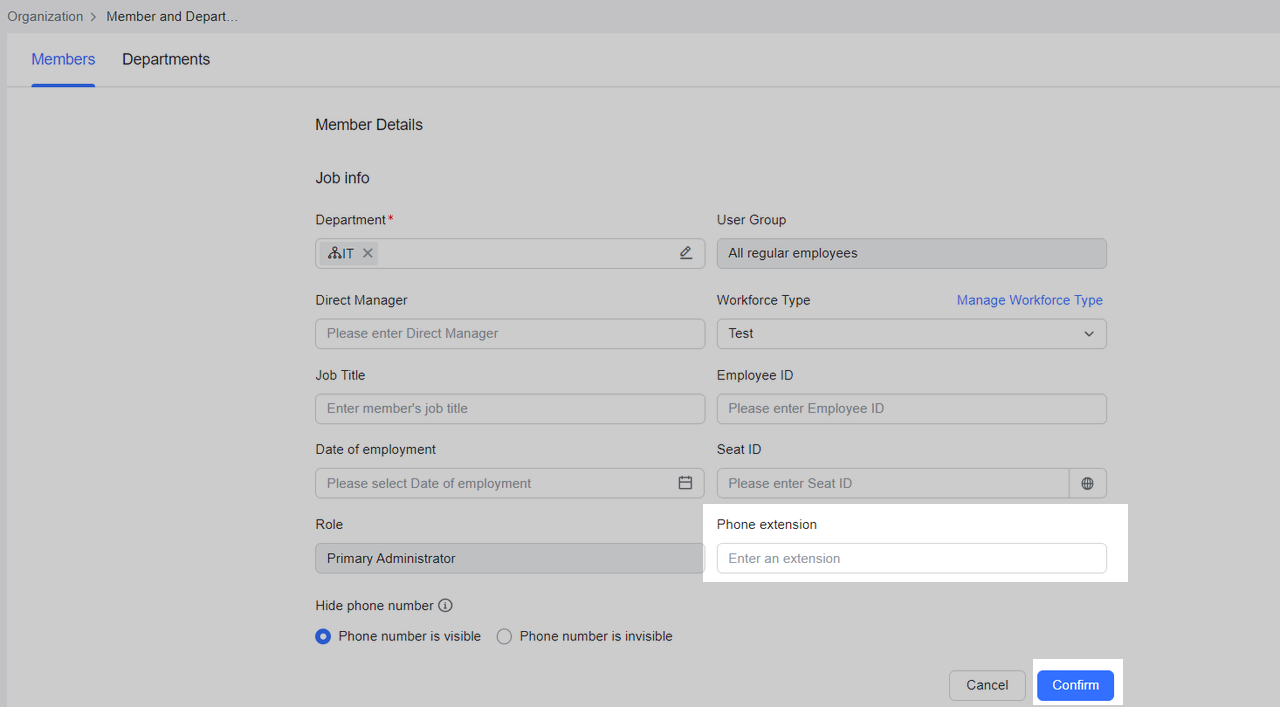This screenshot has height=707, width=1280.
Task: Switch to the Departments tab
Action: pyautogui.click(x=166, y=60)
